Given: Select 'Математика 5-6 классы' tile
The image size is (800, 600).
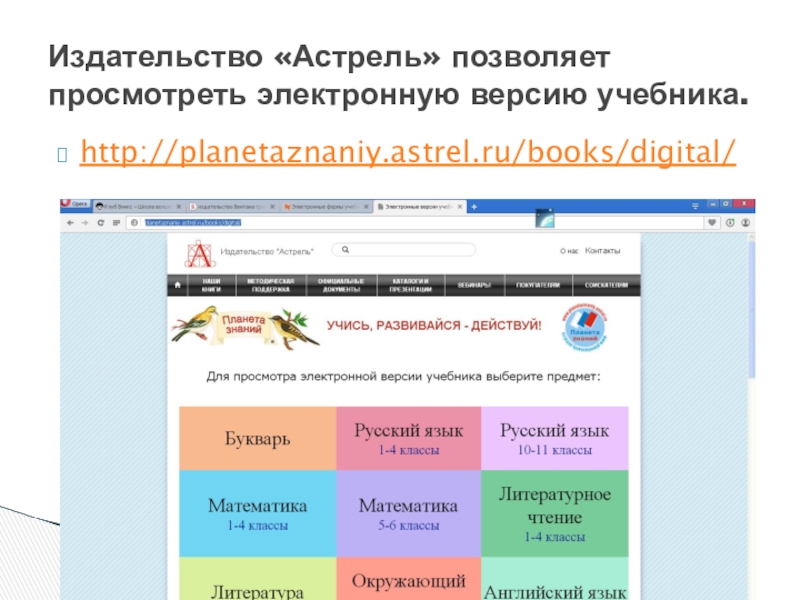Looking at the screenshot, I should [409, 513].
